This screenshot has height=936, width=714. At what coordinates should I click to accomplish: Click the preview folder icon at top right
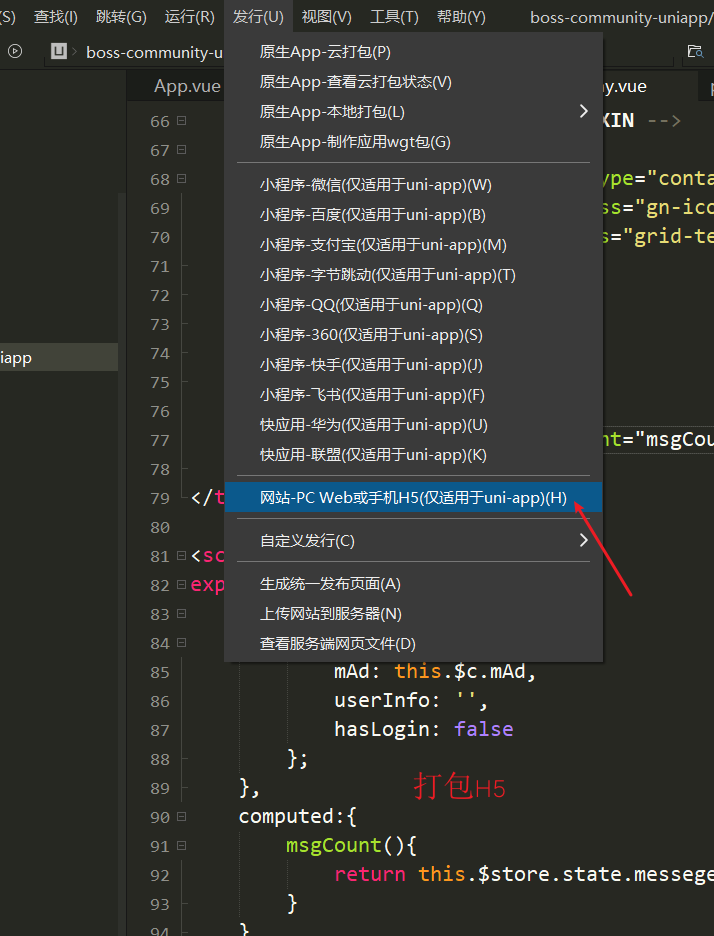coord(695,51)
